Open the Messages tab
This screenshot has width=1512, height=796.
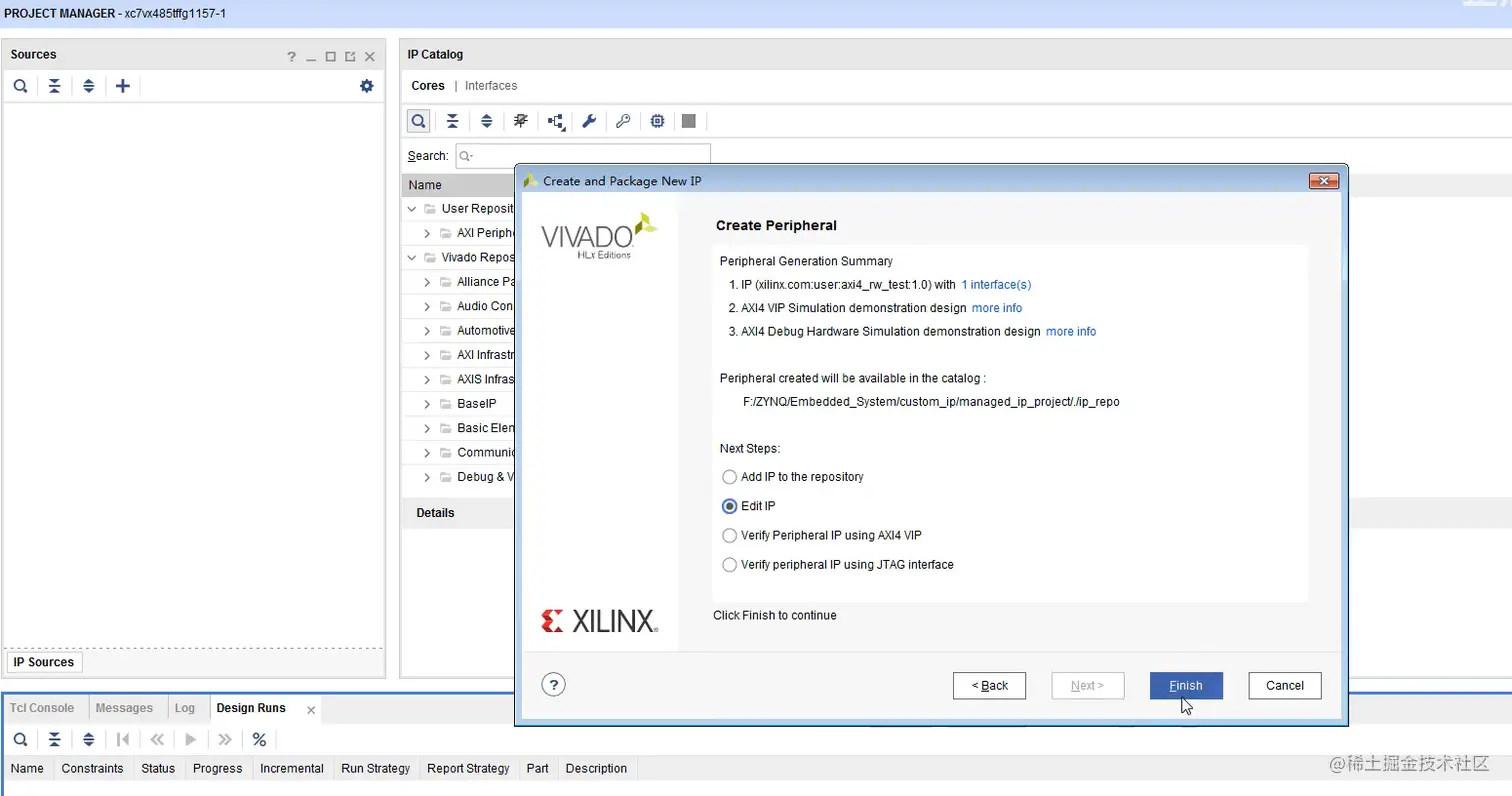pos(124,708)
